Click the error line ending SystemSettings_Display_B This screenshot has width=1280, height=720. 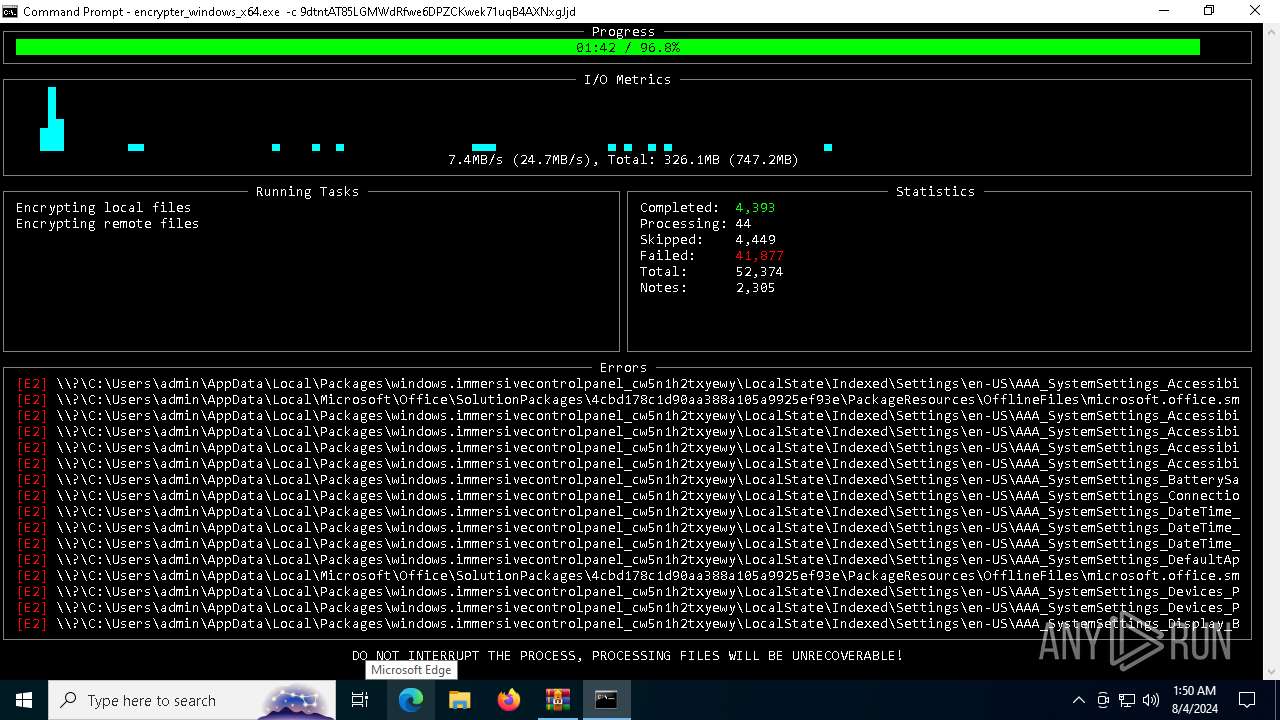(x=628, y=623)
